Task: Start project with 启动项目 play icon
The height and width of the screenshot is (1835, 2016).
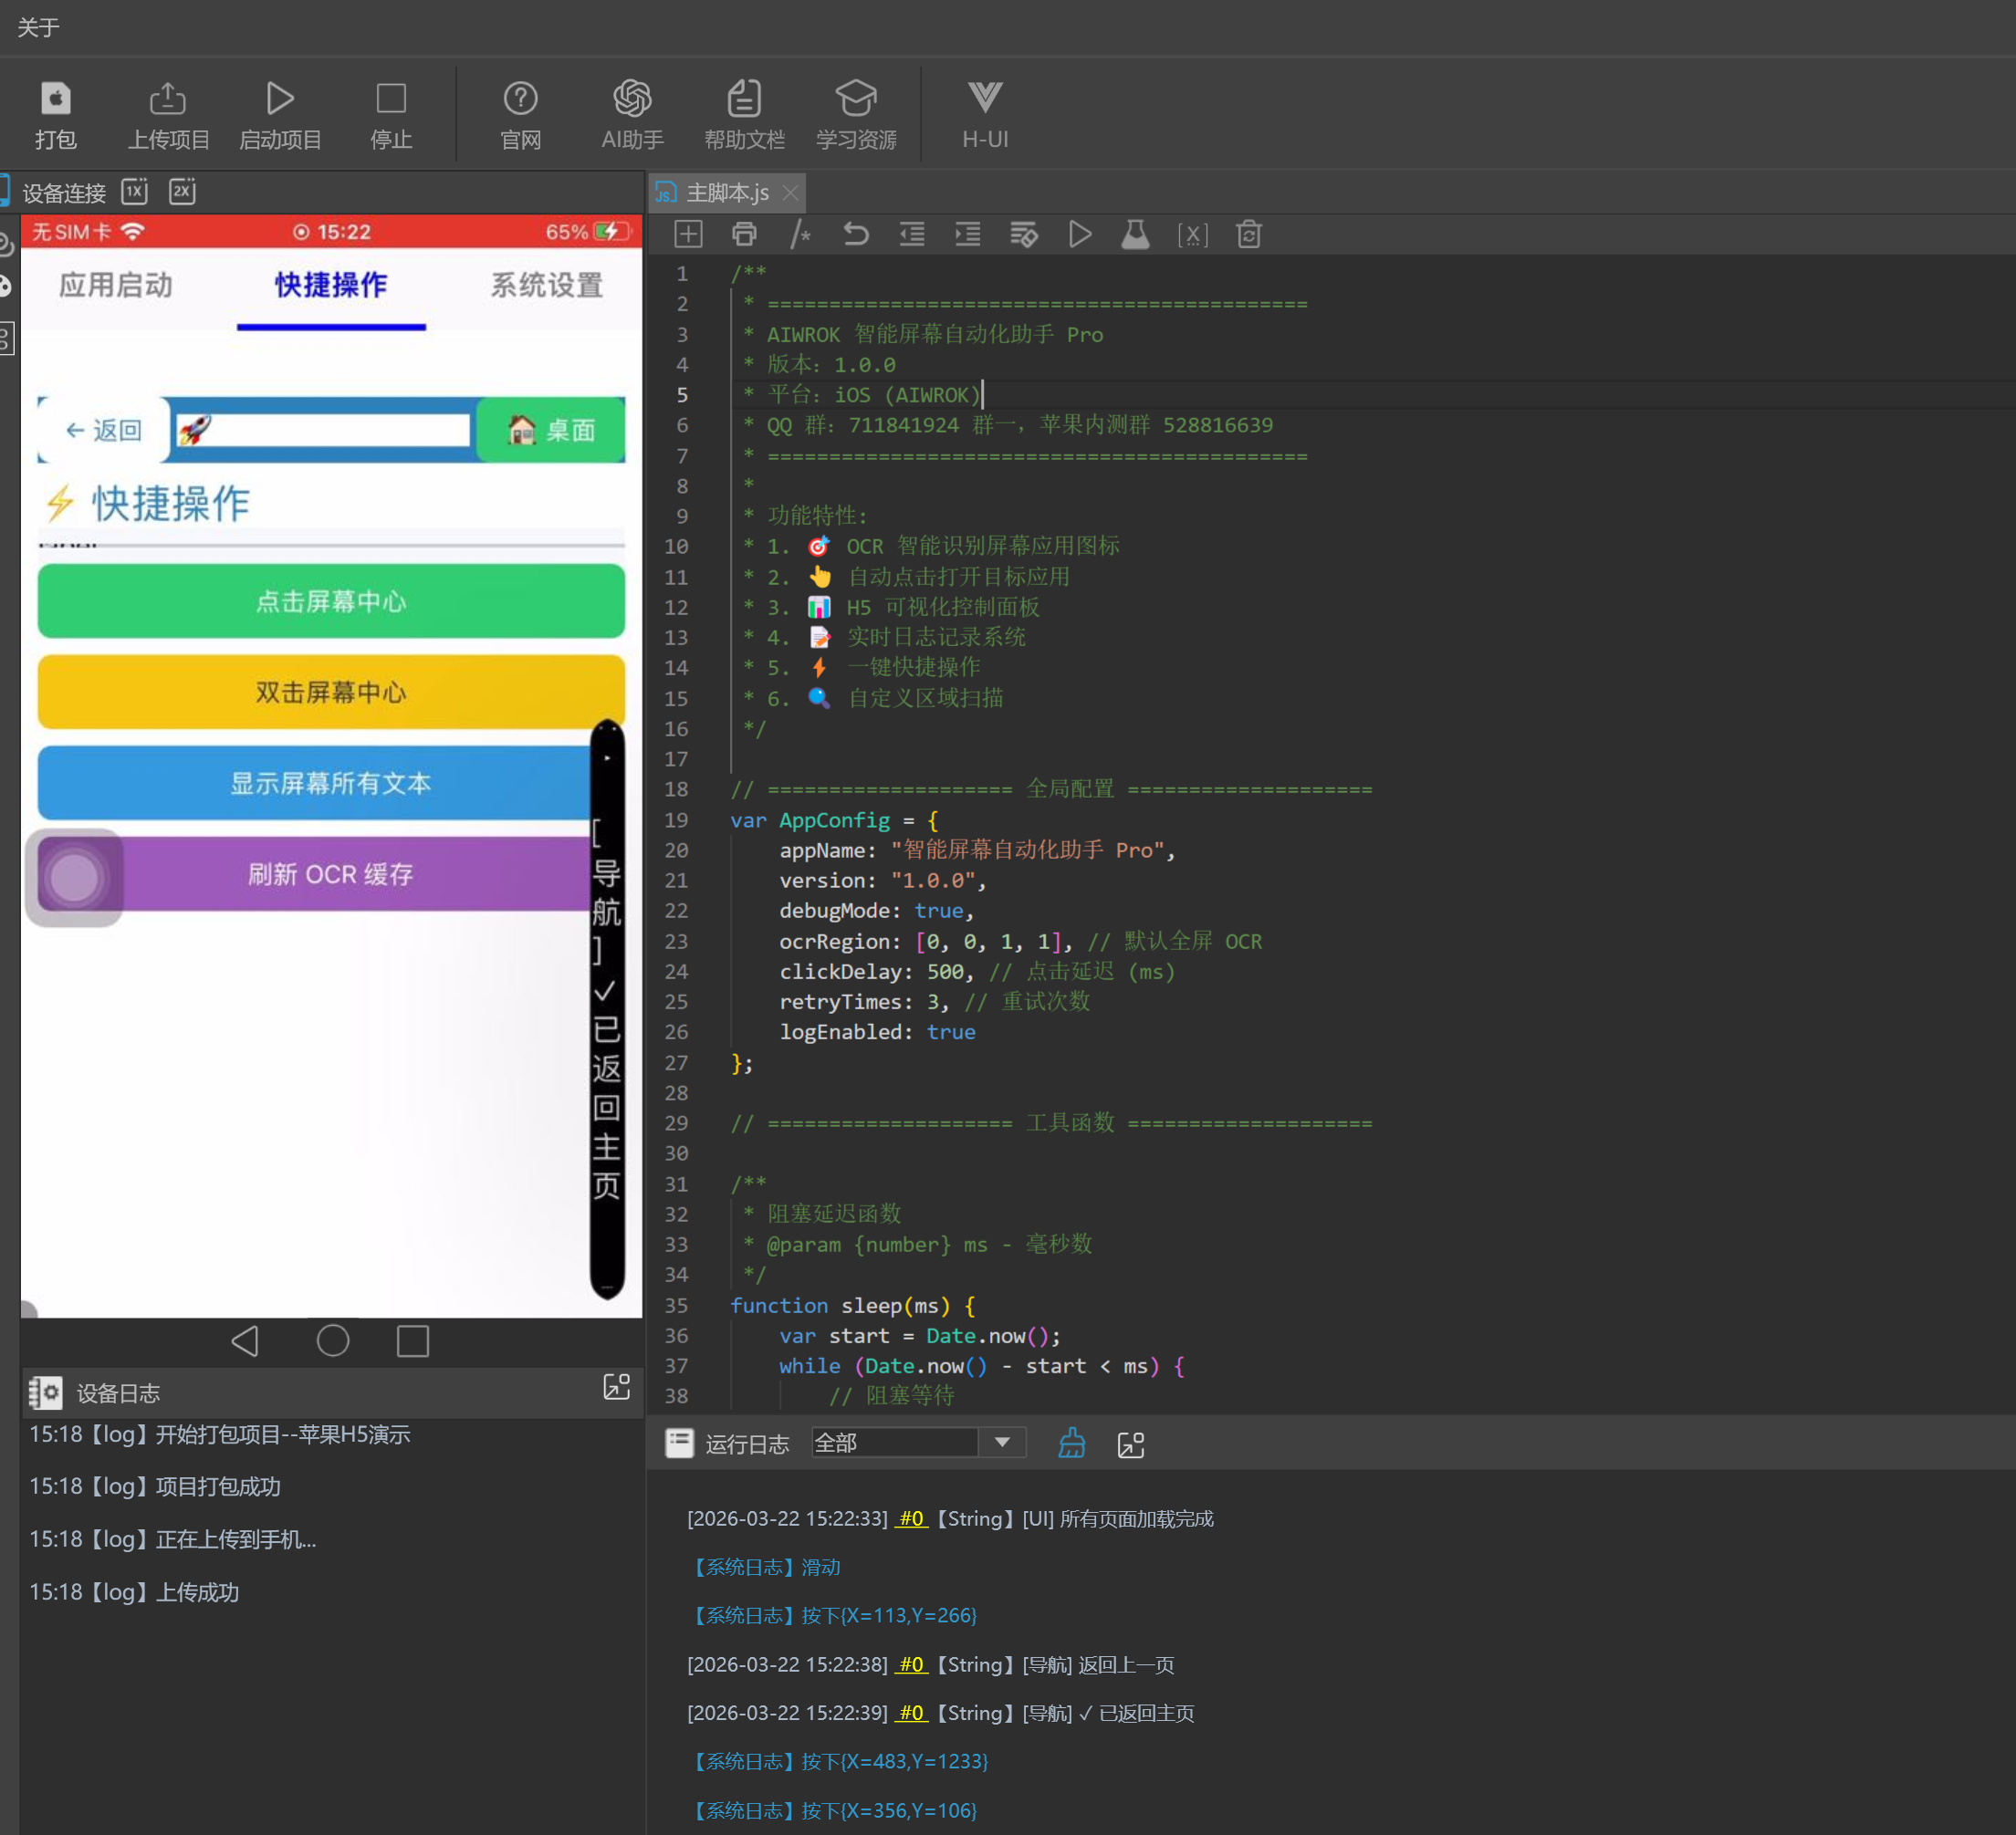Action: (x=280, y=99)
